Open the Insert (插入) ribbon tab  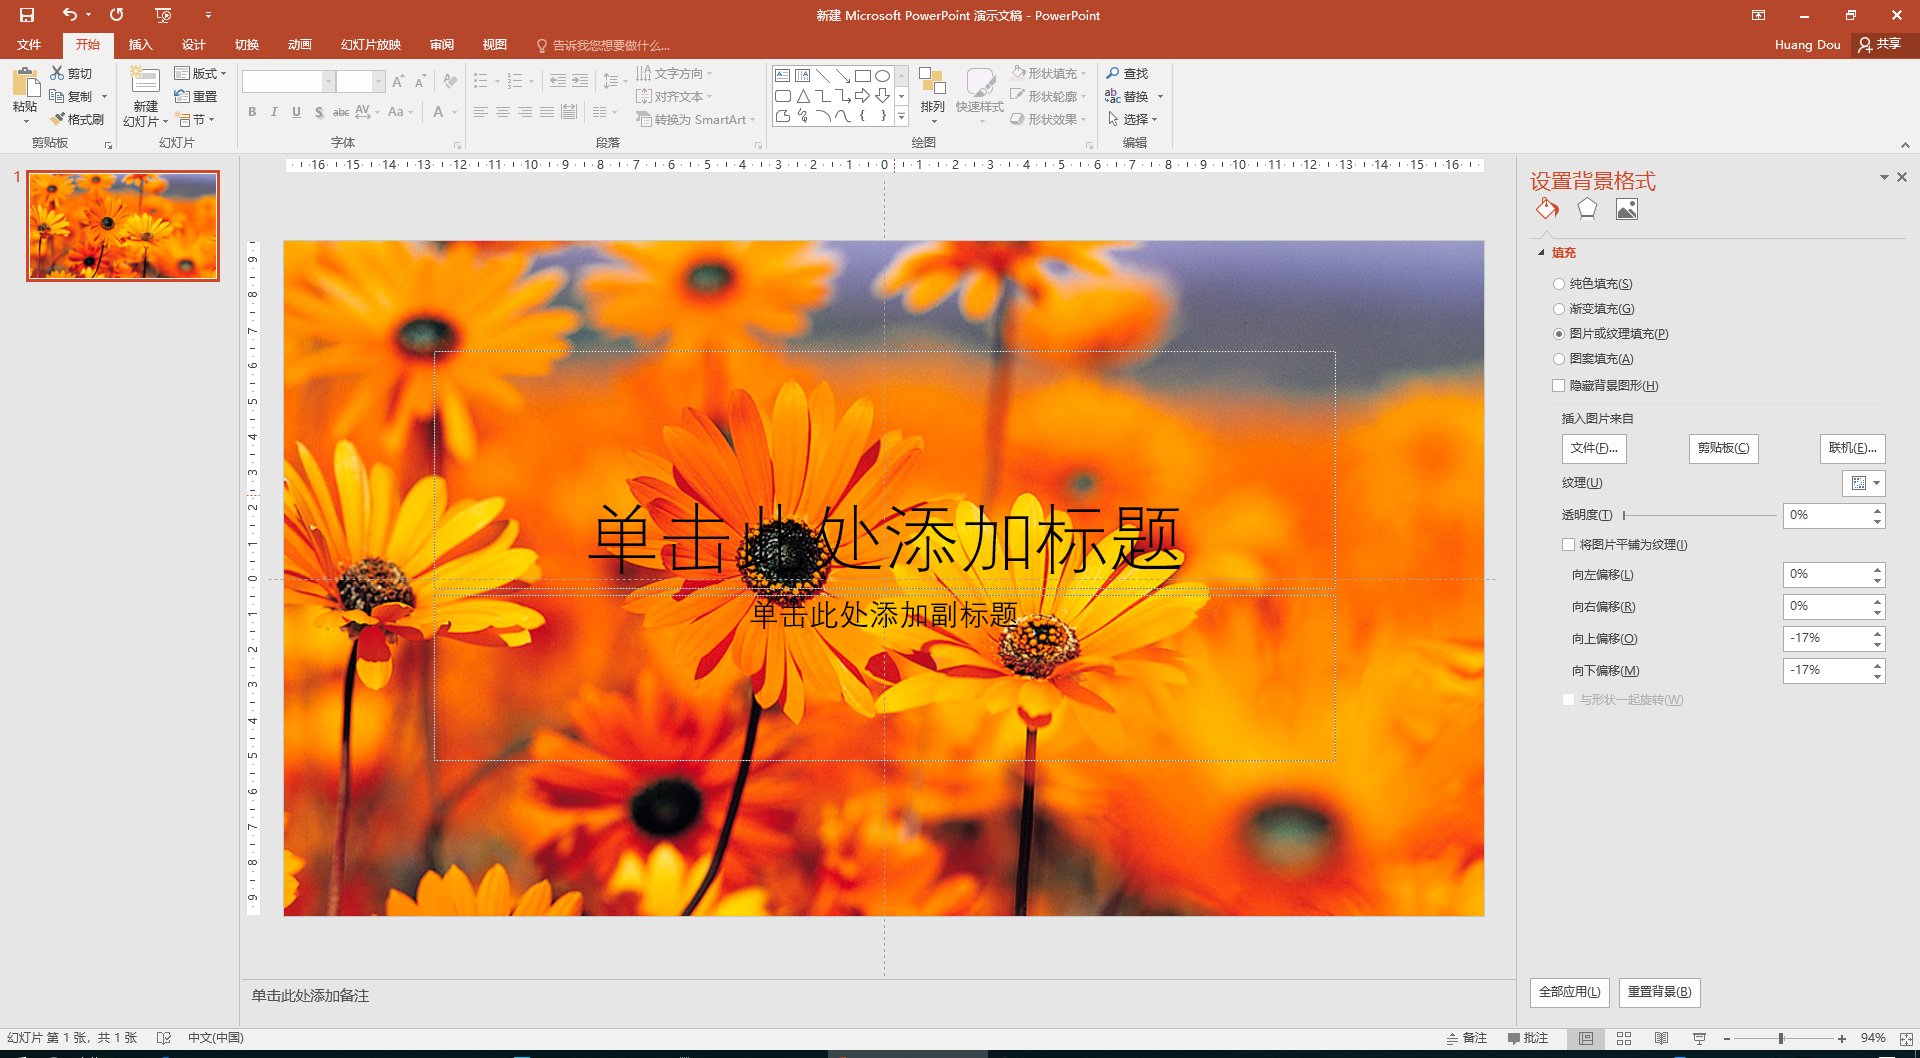point(140,45)
